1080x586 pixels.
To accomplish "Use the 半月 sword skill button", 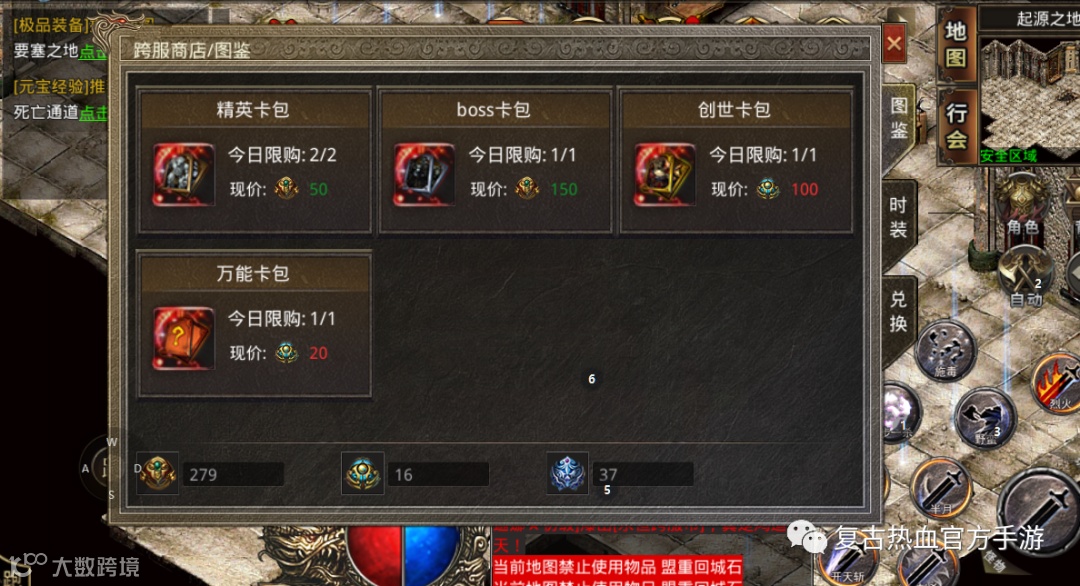I will (x=940, y=488).
